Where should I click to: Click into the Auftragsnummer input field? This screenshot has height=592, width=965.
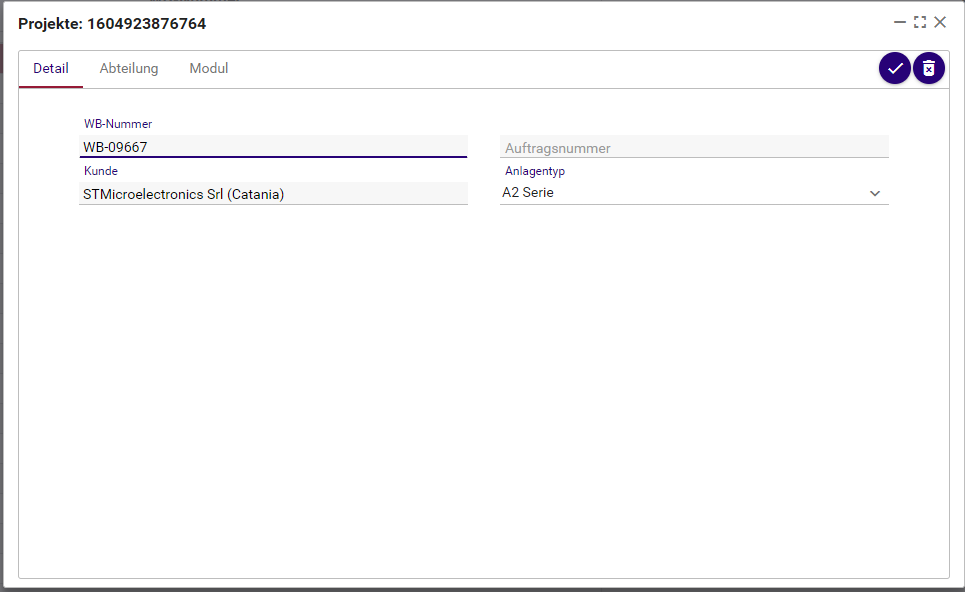point(694,148)
